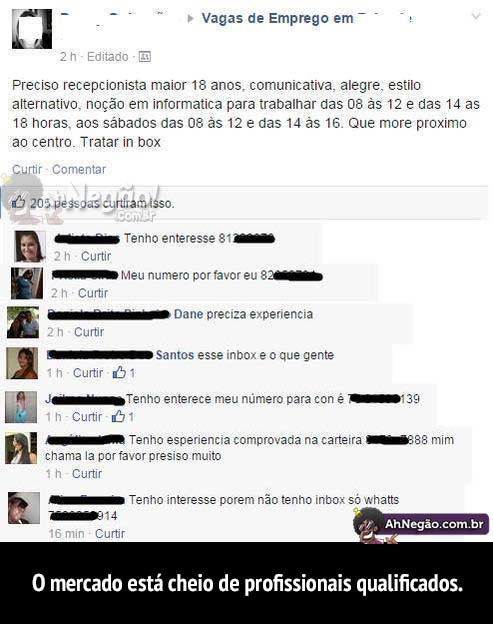Click the like-count thumb on 'Tenho enterece' comment
493x624 pixels.
(118, 416)
